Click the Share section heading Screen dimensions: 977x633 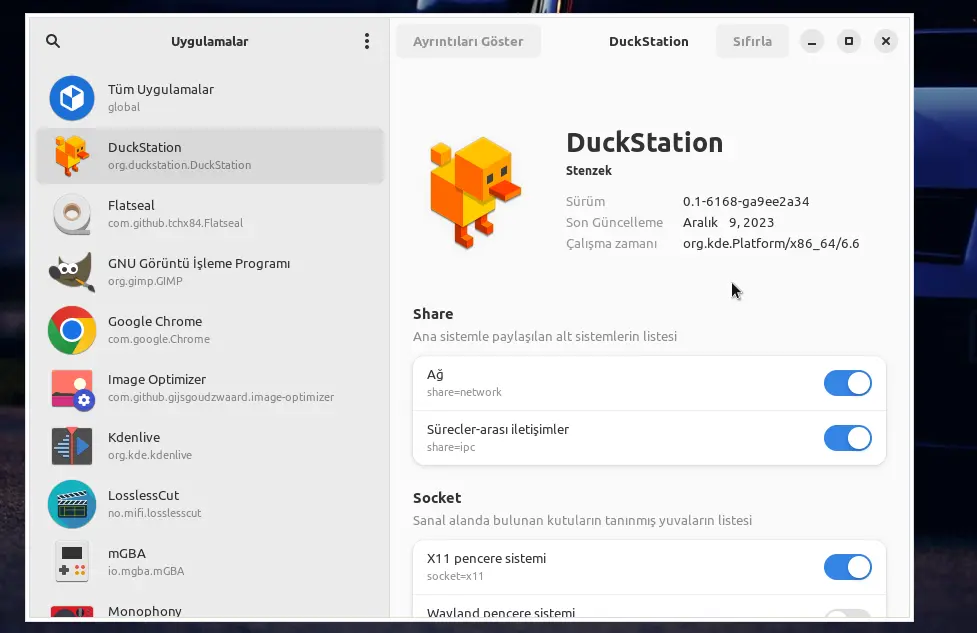click(433, 314)
